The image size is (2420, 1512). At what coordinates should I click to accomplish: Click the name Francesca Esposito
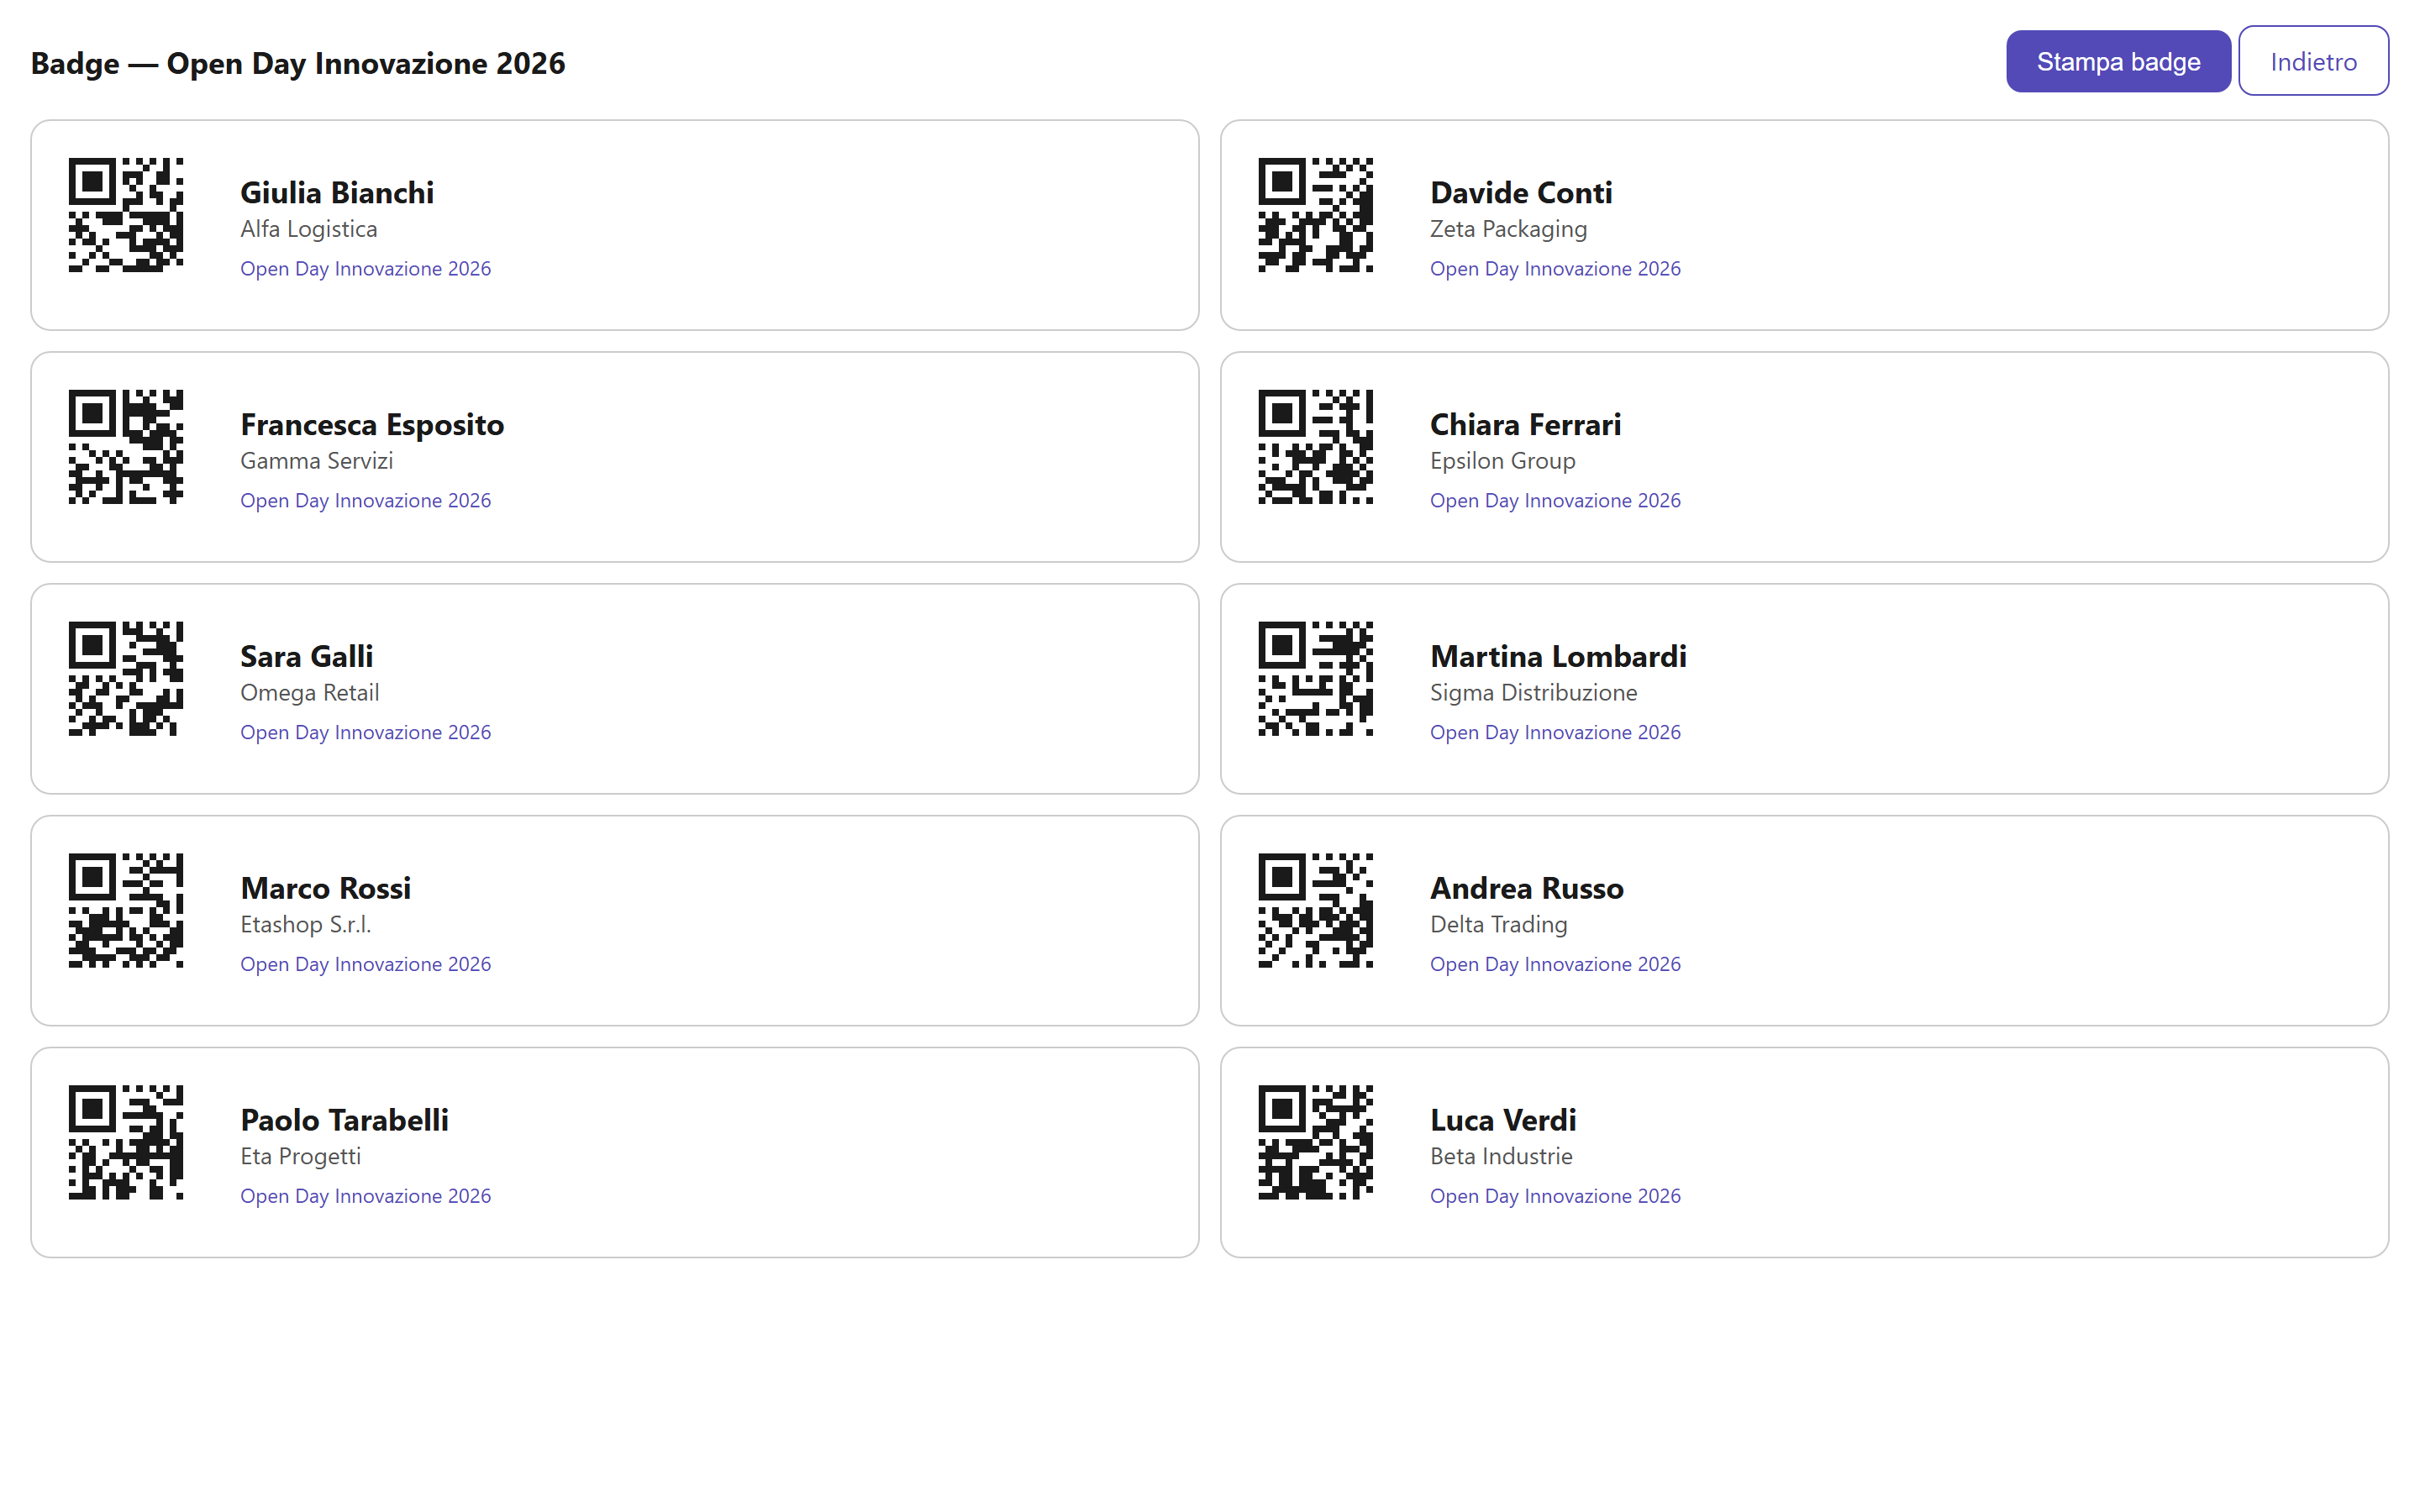372,424
